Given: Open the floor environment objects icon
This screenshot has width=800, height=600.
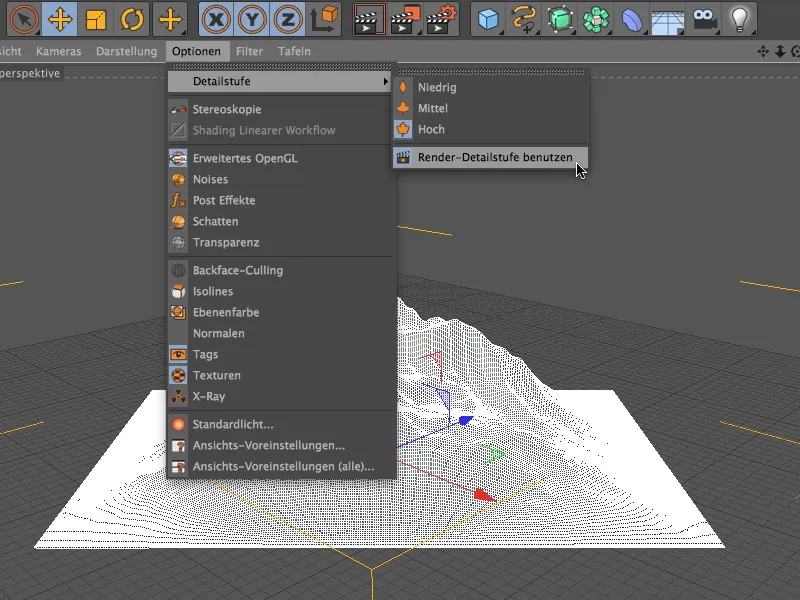Looking at the screenshot, I should (667, 19).
